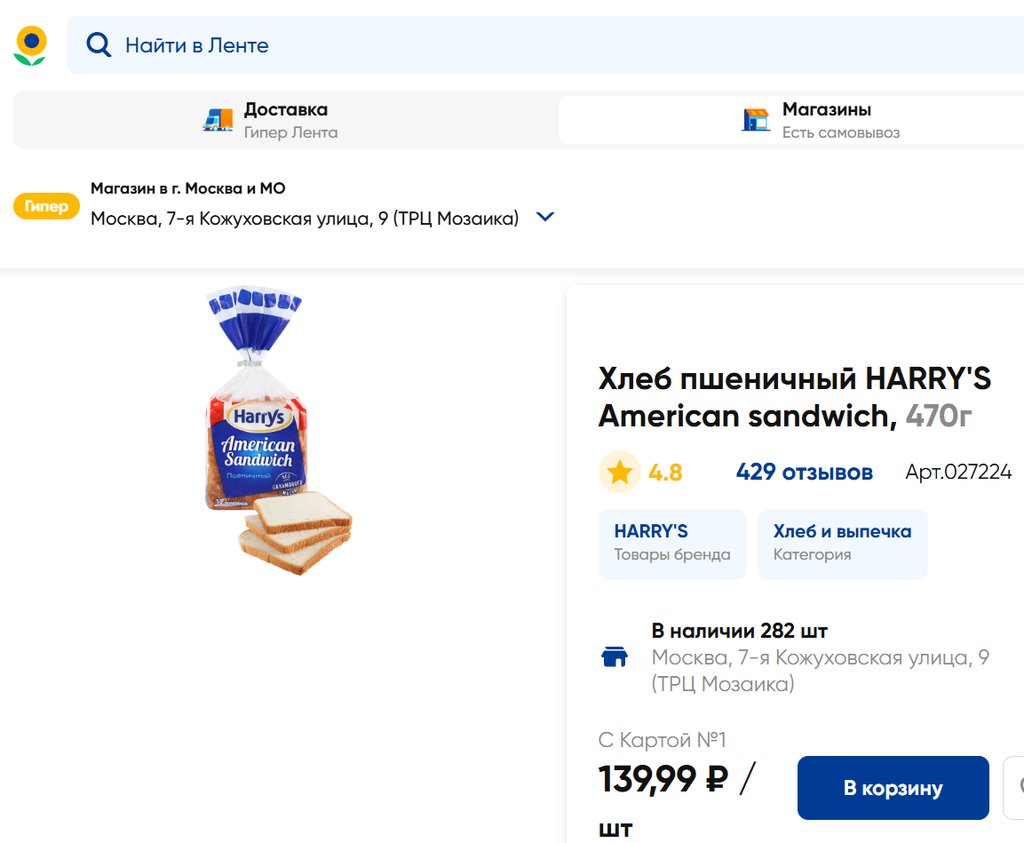Click the yellow Гипер badge
The width and height of the screenshot is (1024, 843).
click(x=46, y=206)
